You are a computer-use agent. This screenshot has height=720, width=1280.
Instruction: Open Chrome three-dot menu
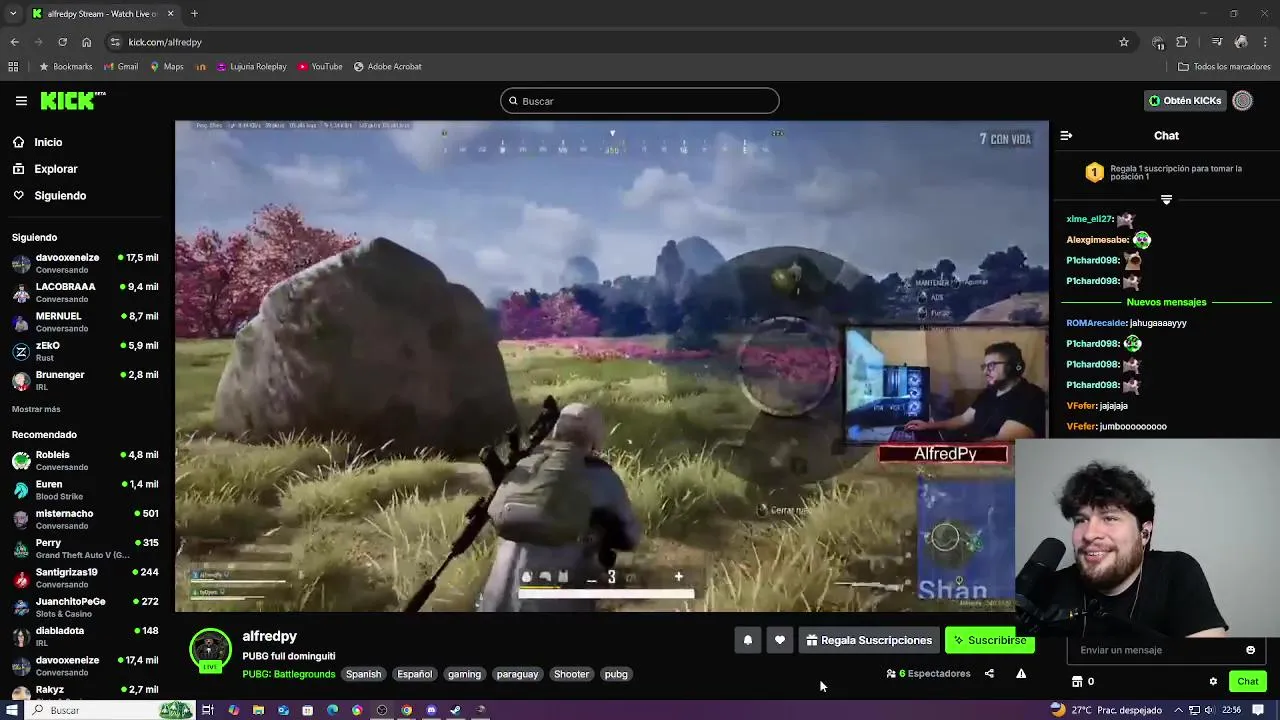1267,42
